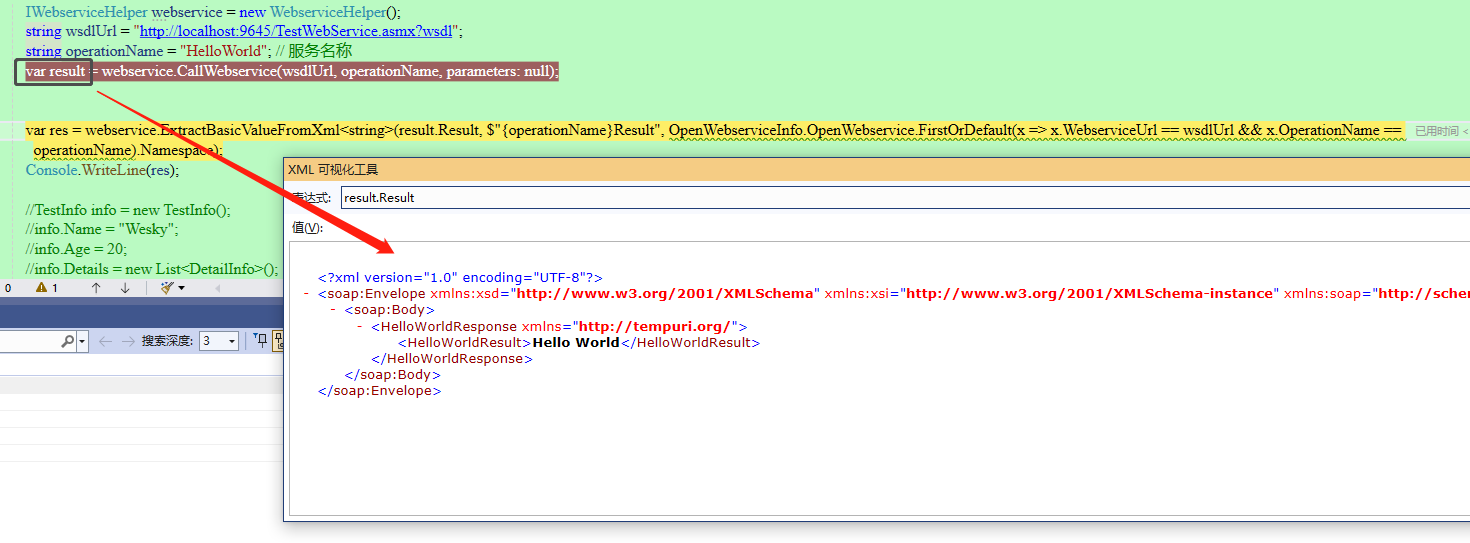Collapse the soap:Body XML node
The width and height of the screenshot is (1470, 543).
coord(333,310)
